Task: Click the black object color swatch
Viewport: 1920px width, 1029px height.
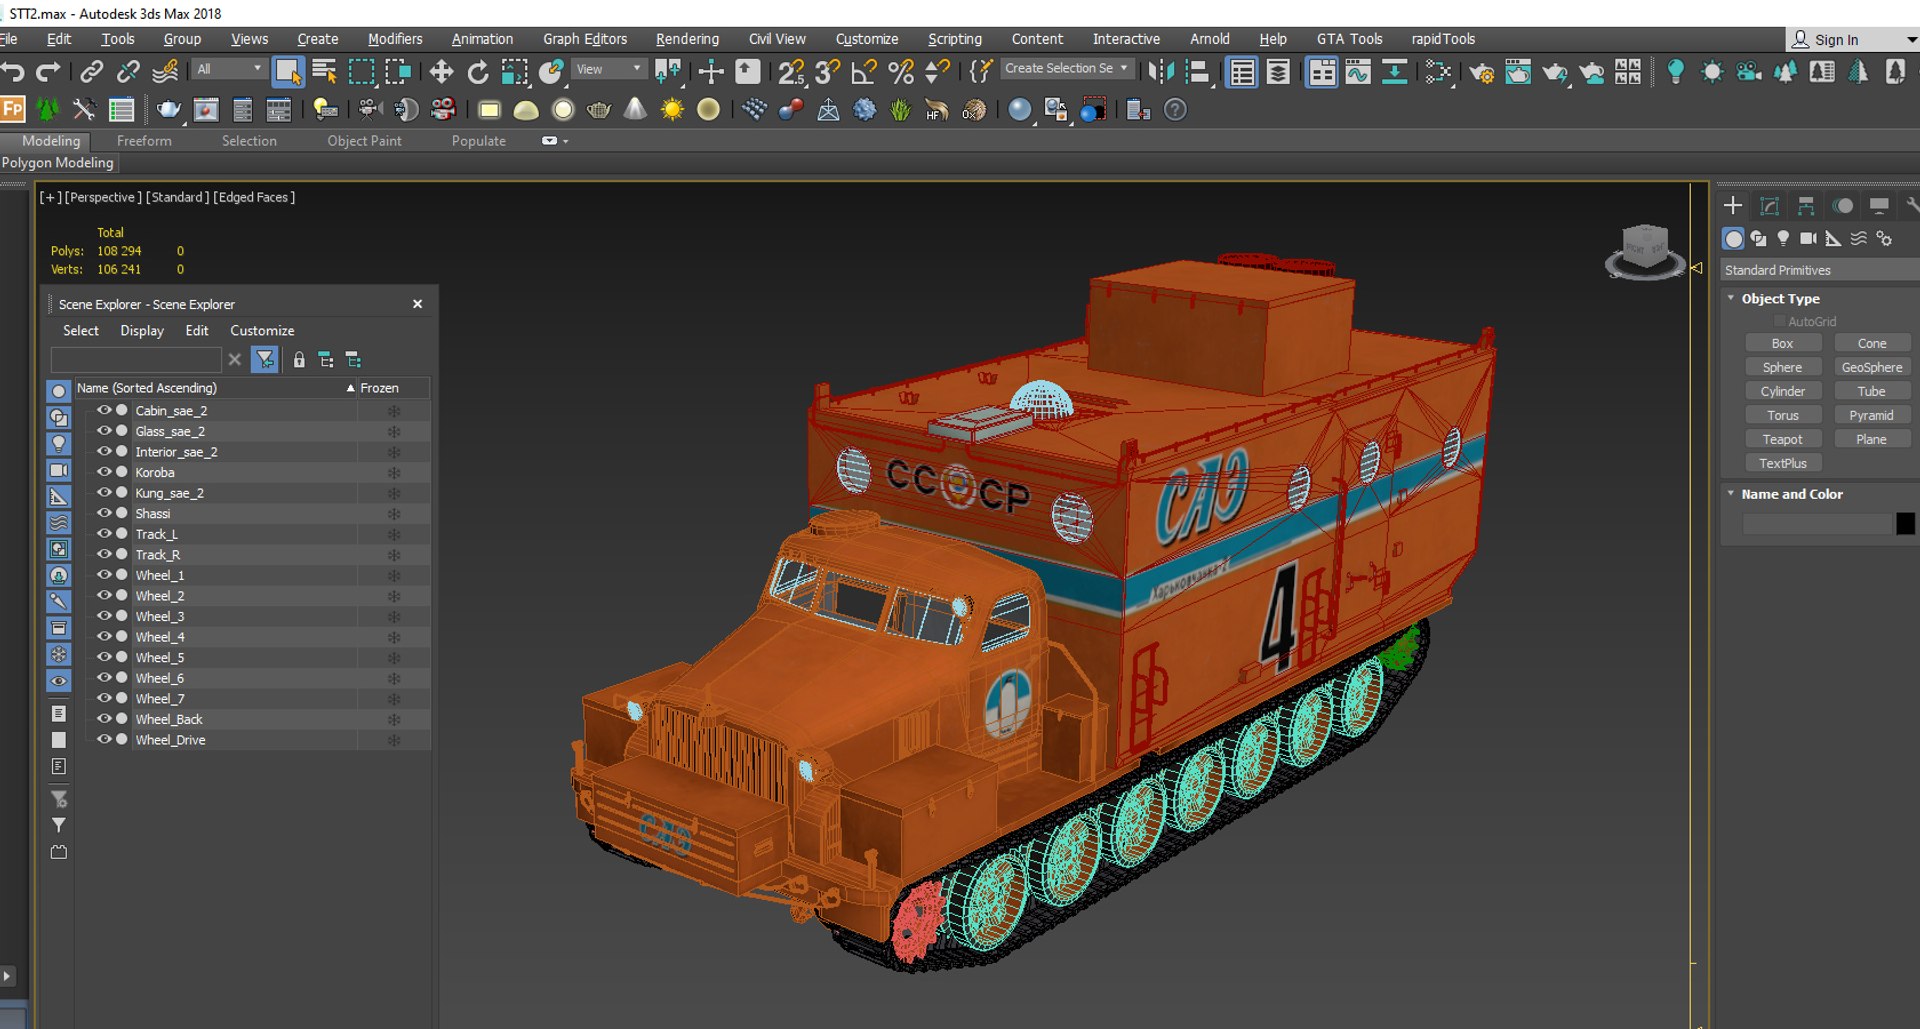Action: coord(1905,523)
